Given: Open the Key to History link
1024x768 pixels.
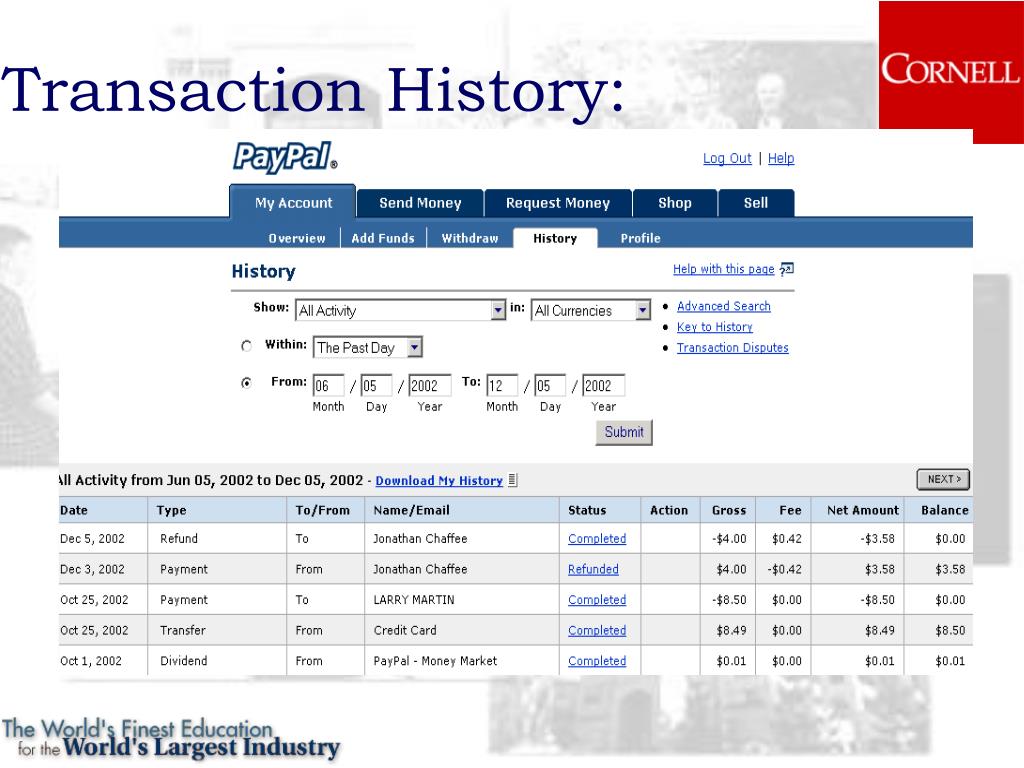Looking at the screenshot, I should tap(714, 327).
